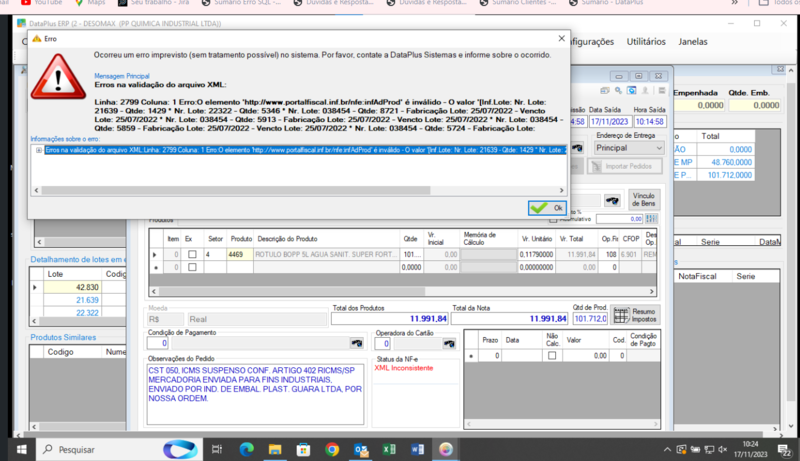This screenshot has height=461, width=800.
Task: Click scroll right arrow of products grid
Action: coord(652,291)
